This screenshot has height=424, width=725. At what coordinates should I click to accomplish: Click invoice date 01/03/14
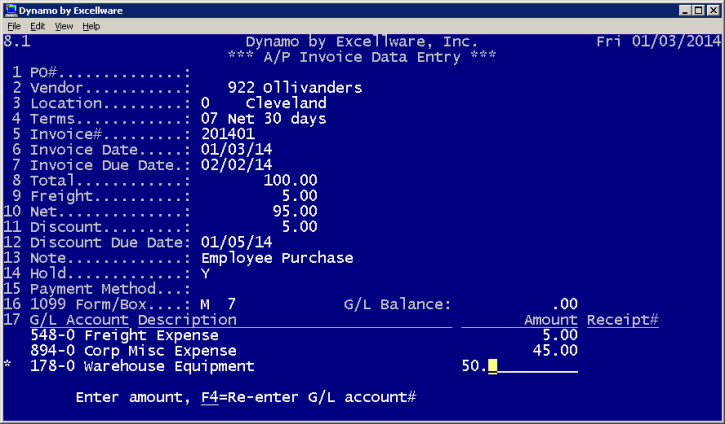(x=236, y=150)
